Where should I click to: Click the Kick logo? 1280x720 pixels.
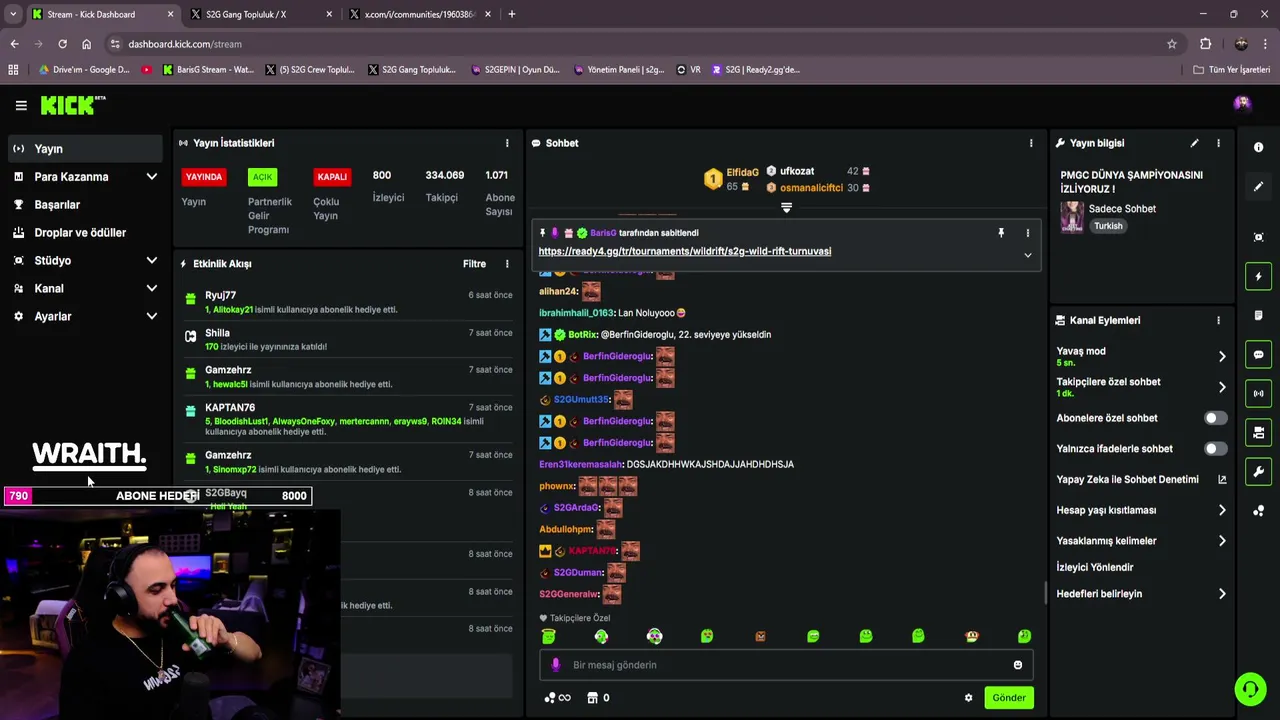[x=72, y=105]
